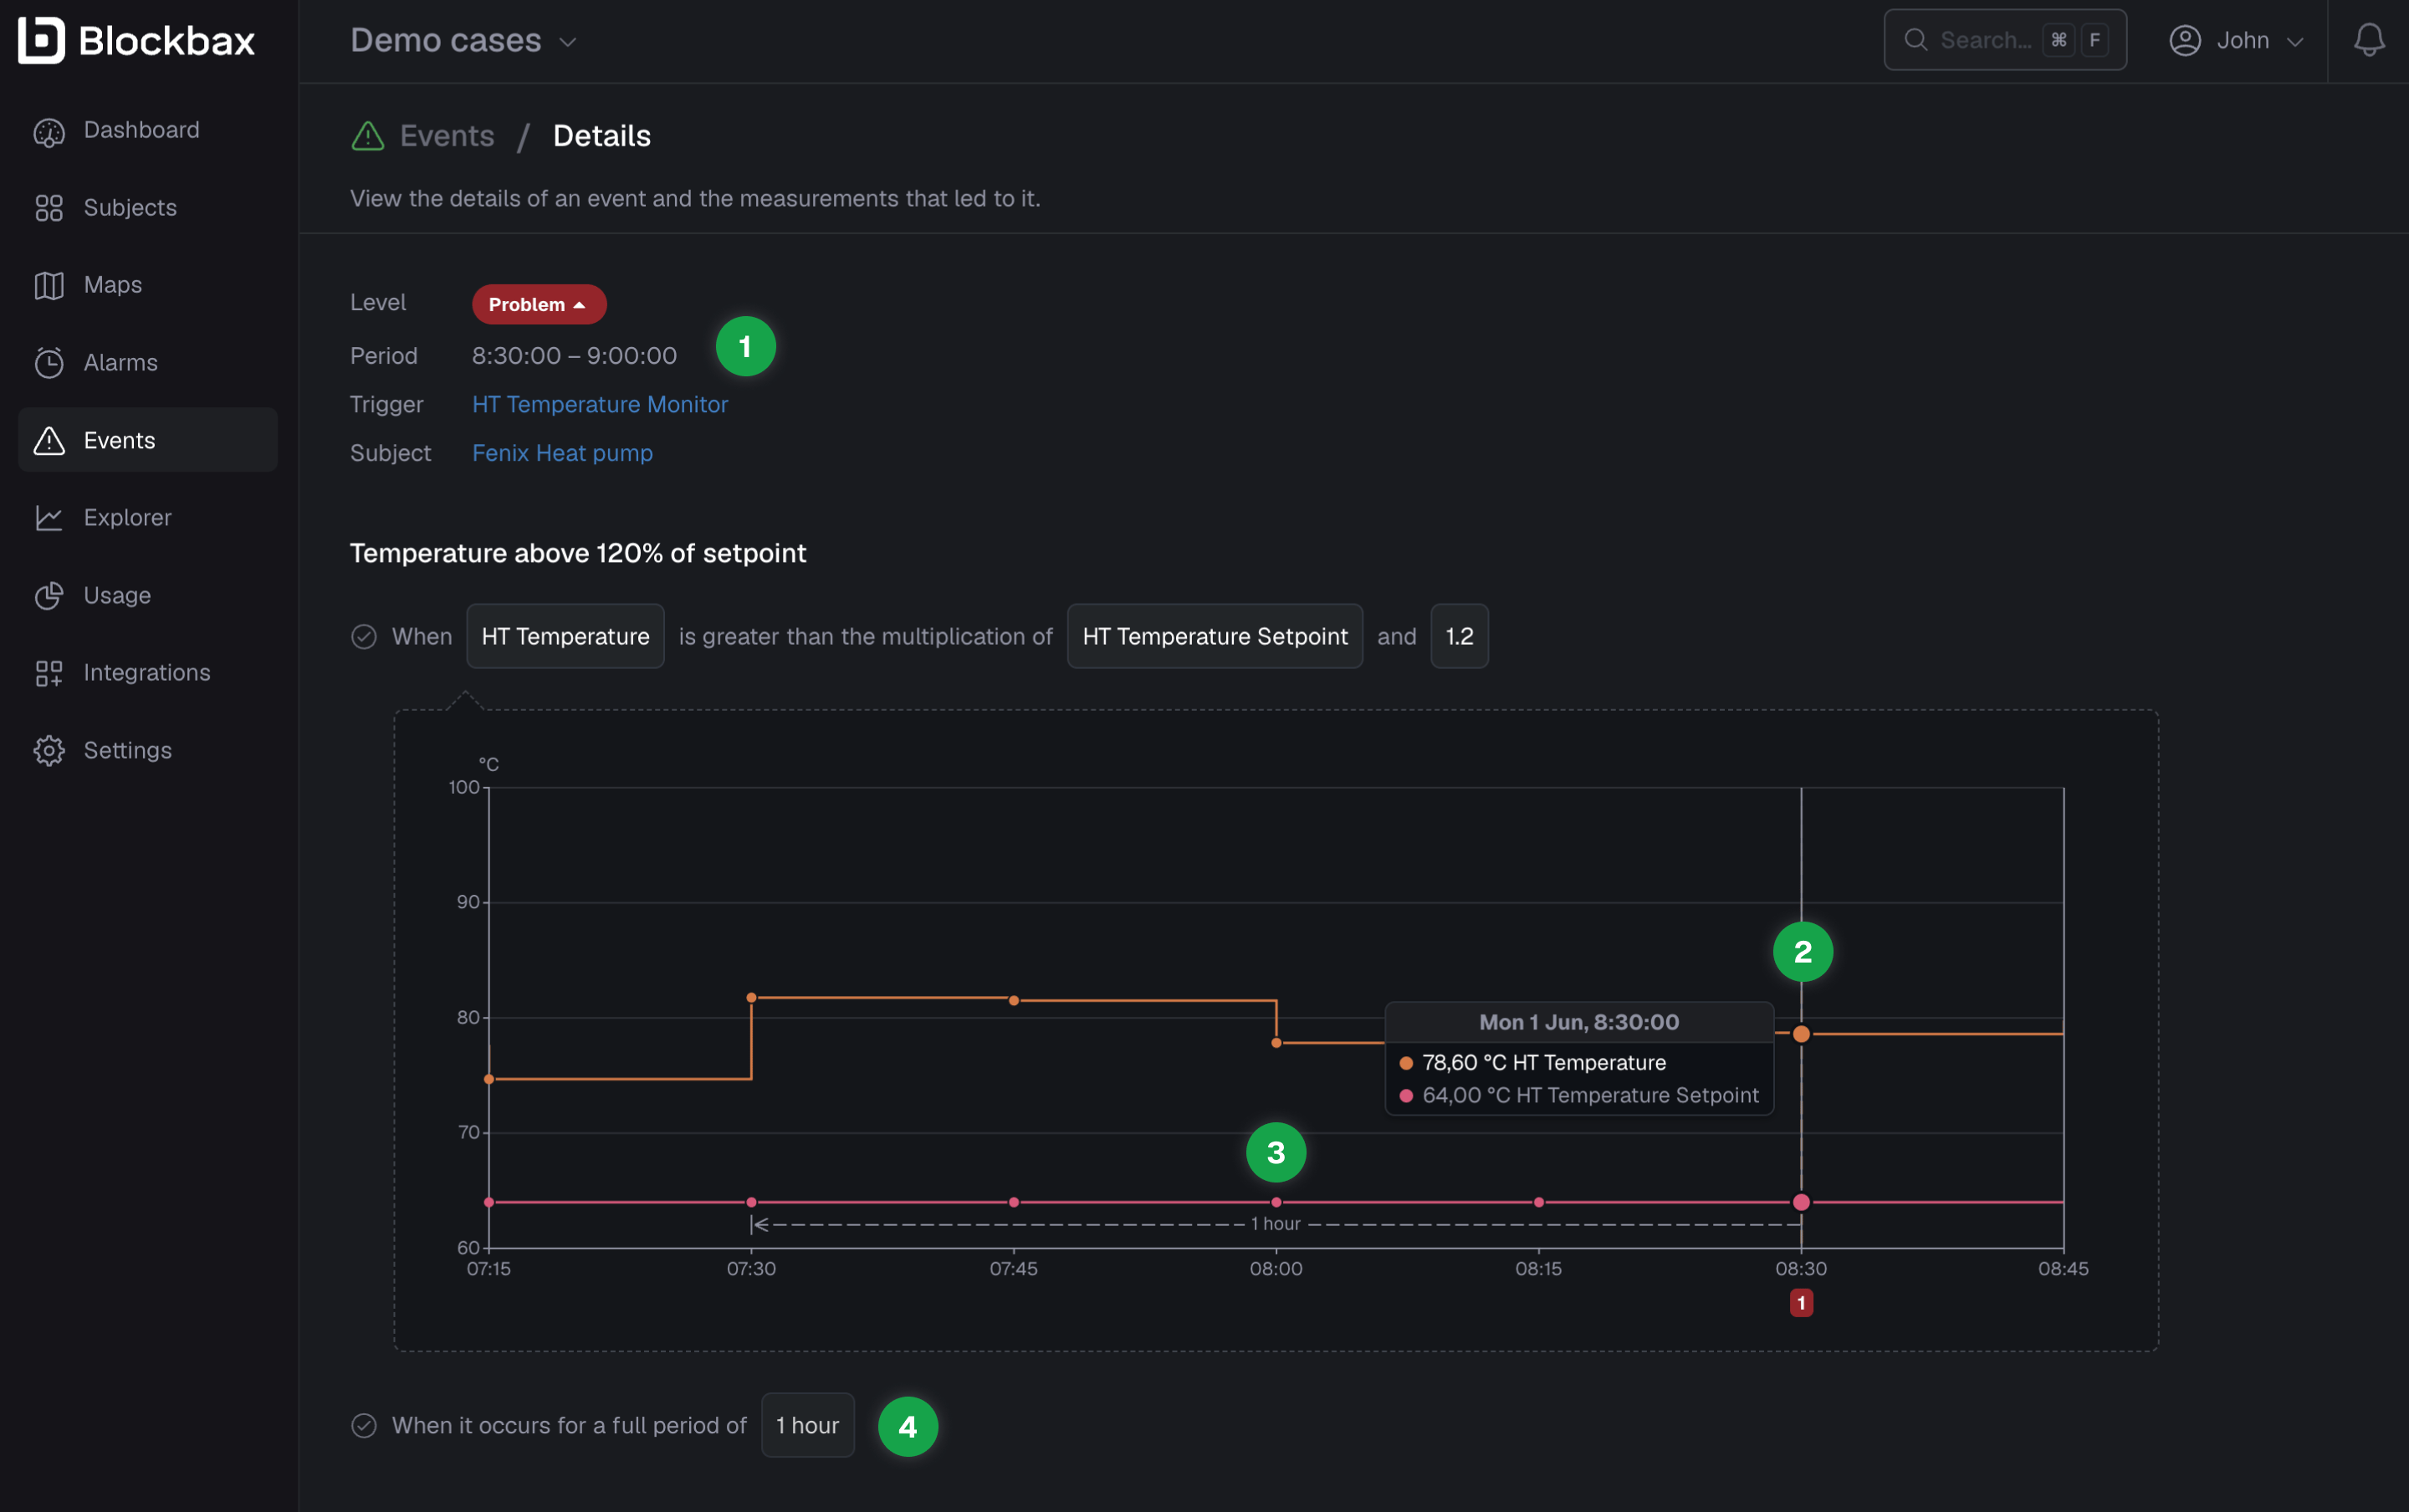Open the Problem level badge dropdown
This screenshot has height=1512, width=2409.
[539, 304]
